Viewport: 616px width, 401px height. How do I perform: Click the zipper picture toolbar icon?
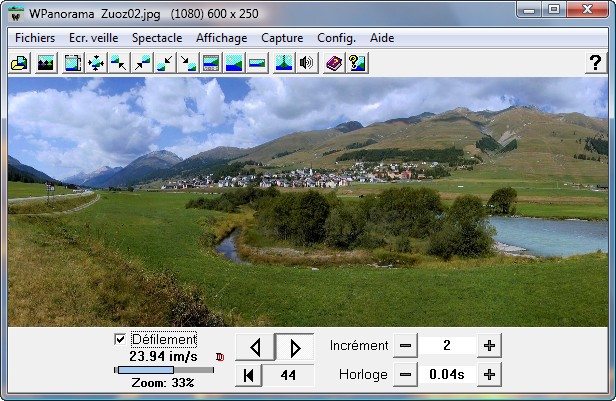pyautogui.click(x=284, y=63)
